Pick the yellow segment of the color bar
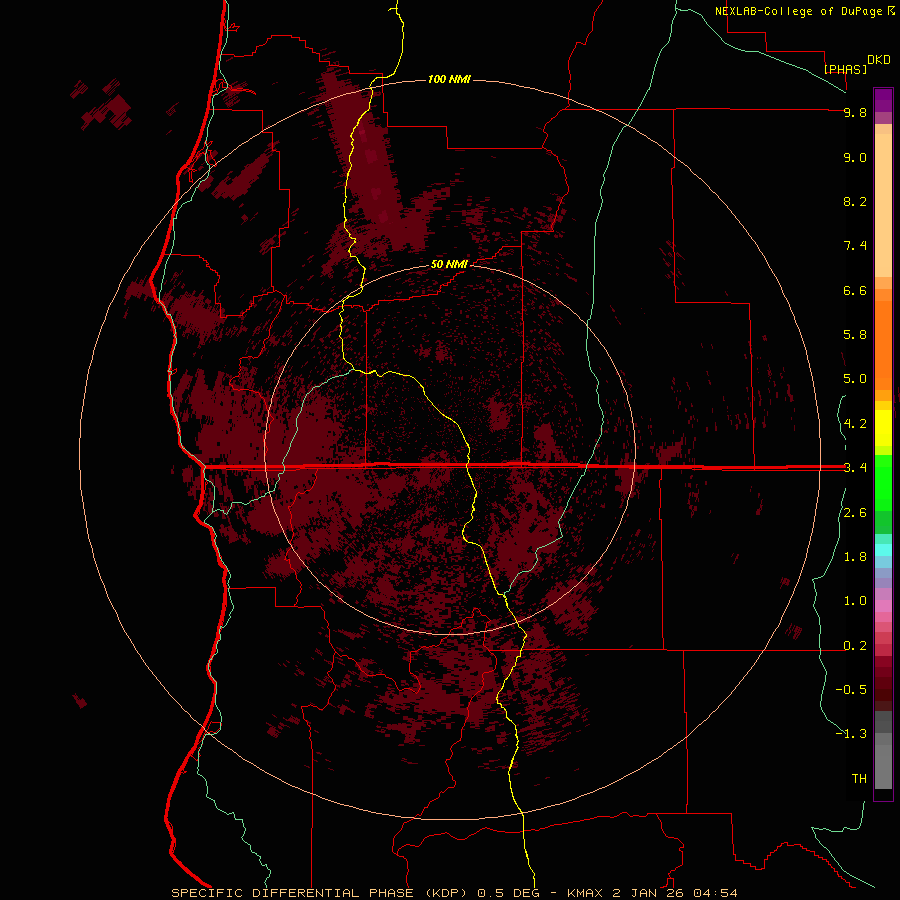The width and height of the screenshot is (900, 900). [883, 428]
